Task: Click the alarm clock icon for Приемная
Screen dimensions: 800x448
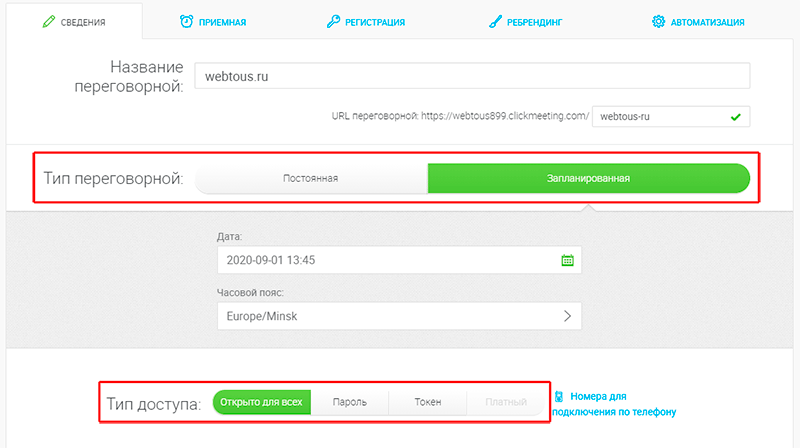Action: coord(186,21)
